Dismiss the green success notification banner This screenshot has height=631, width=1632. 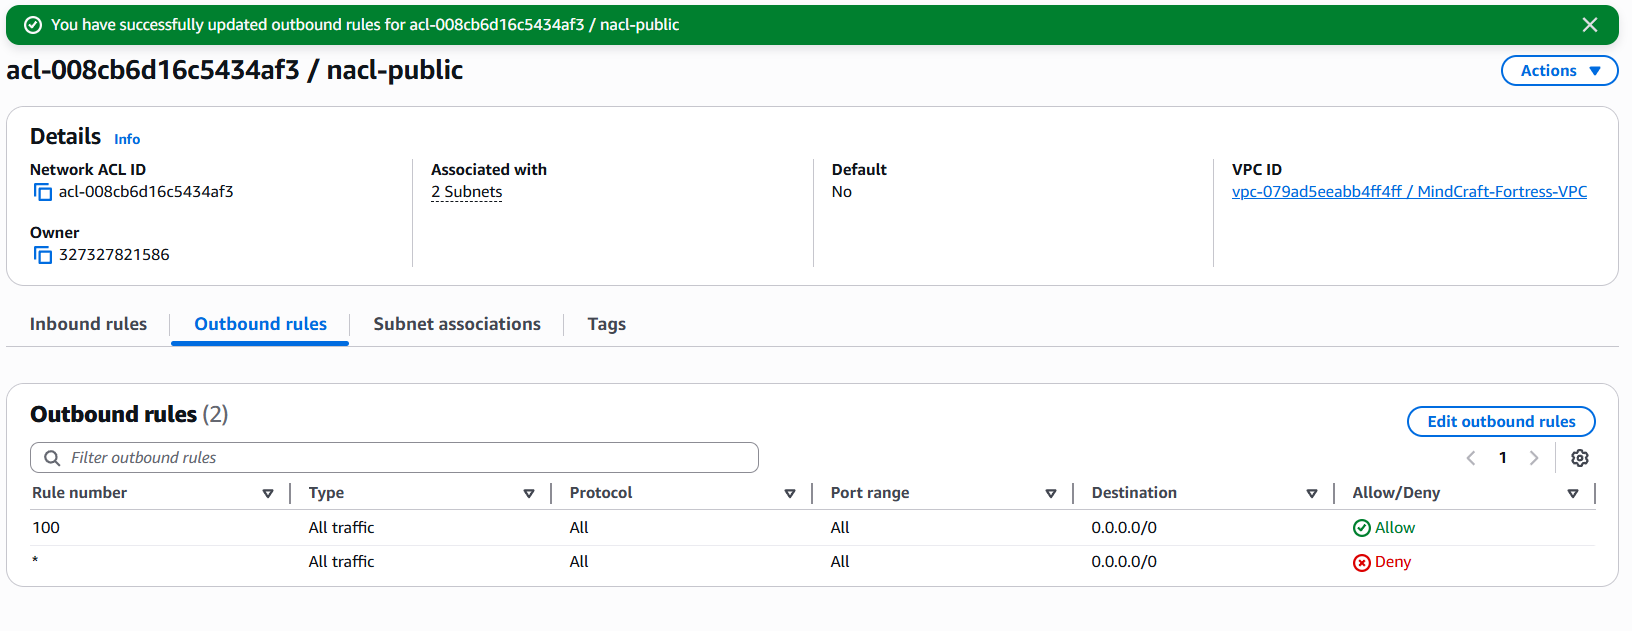1589,25
